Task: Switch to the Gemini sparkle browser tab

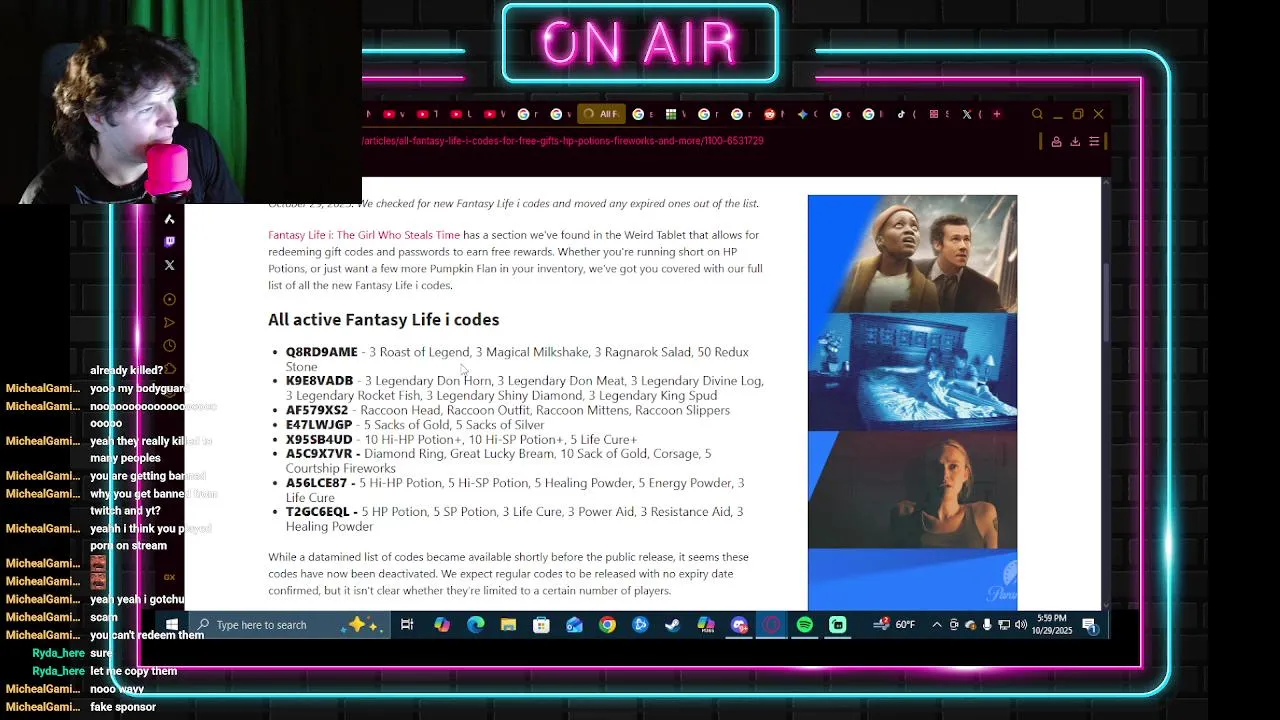Action: point(803,114)
